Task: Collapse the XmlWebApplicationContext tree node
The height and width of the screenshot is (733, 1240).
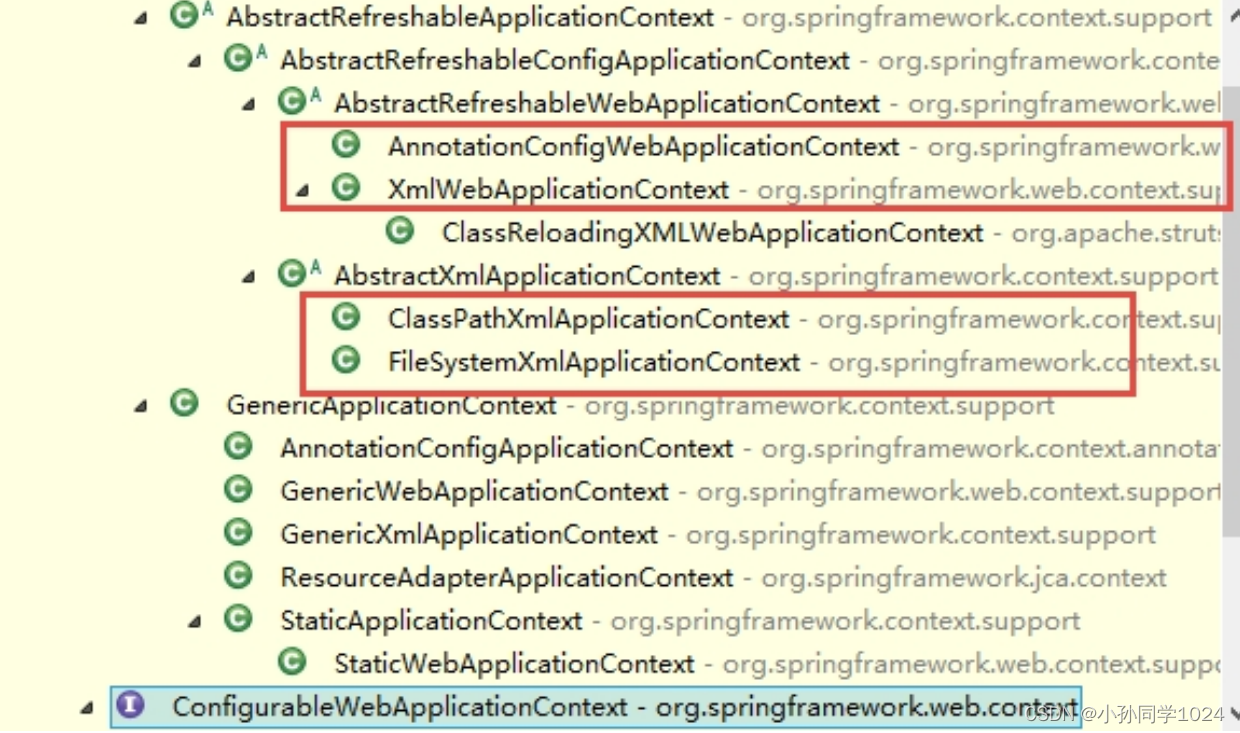Action: (301, 188)
